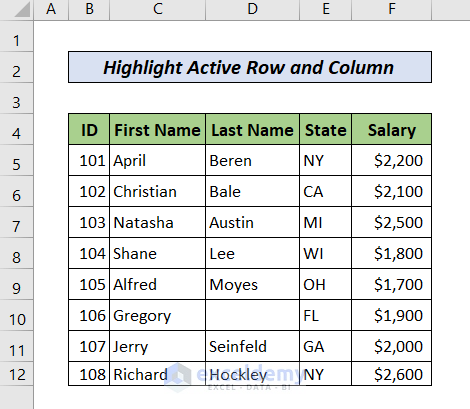The width and height of the screenshot is (470, 409).
Task: Select the salary cell '$2,100'
Action: tap(392, 191)
